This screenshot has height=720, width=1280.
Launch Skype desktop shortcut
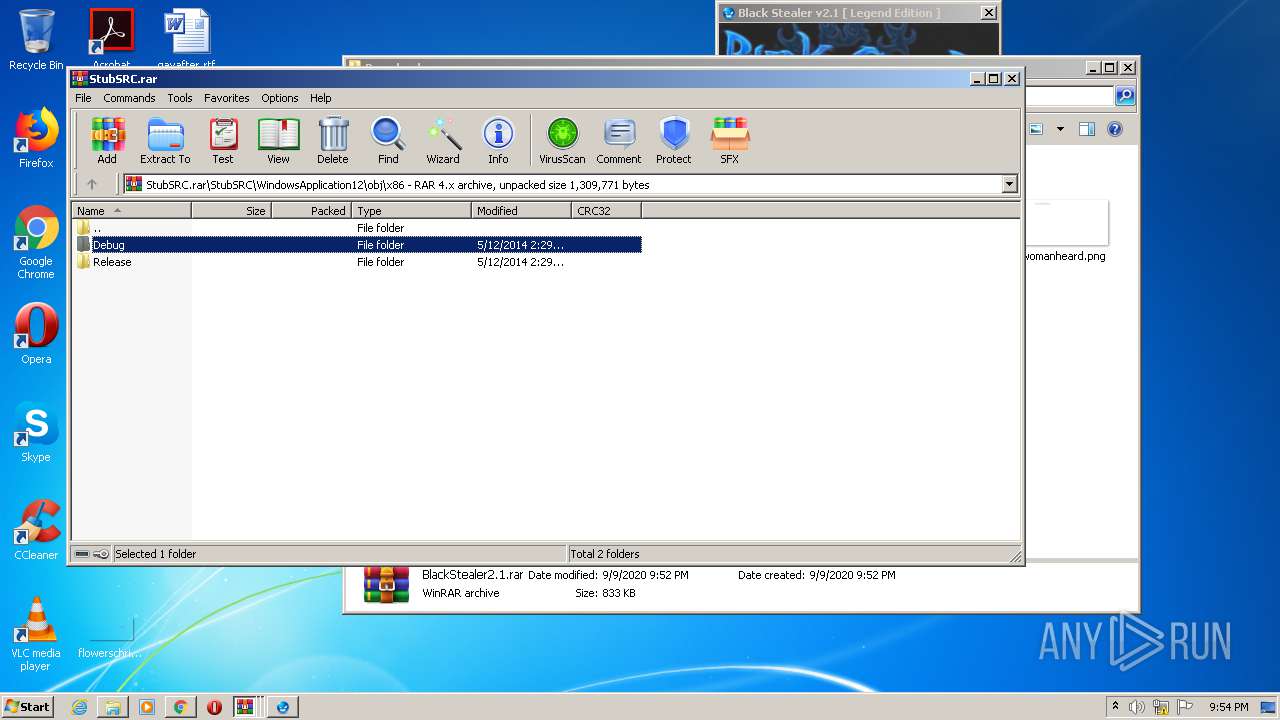click(36, 432)
